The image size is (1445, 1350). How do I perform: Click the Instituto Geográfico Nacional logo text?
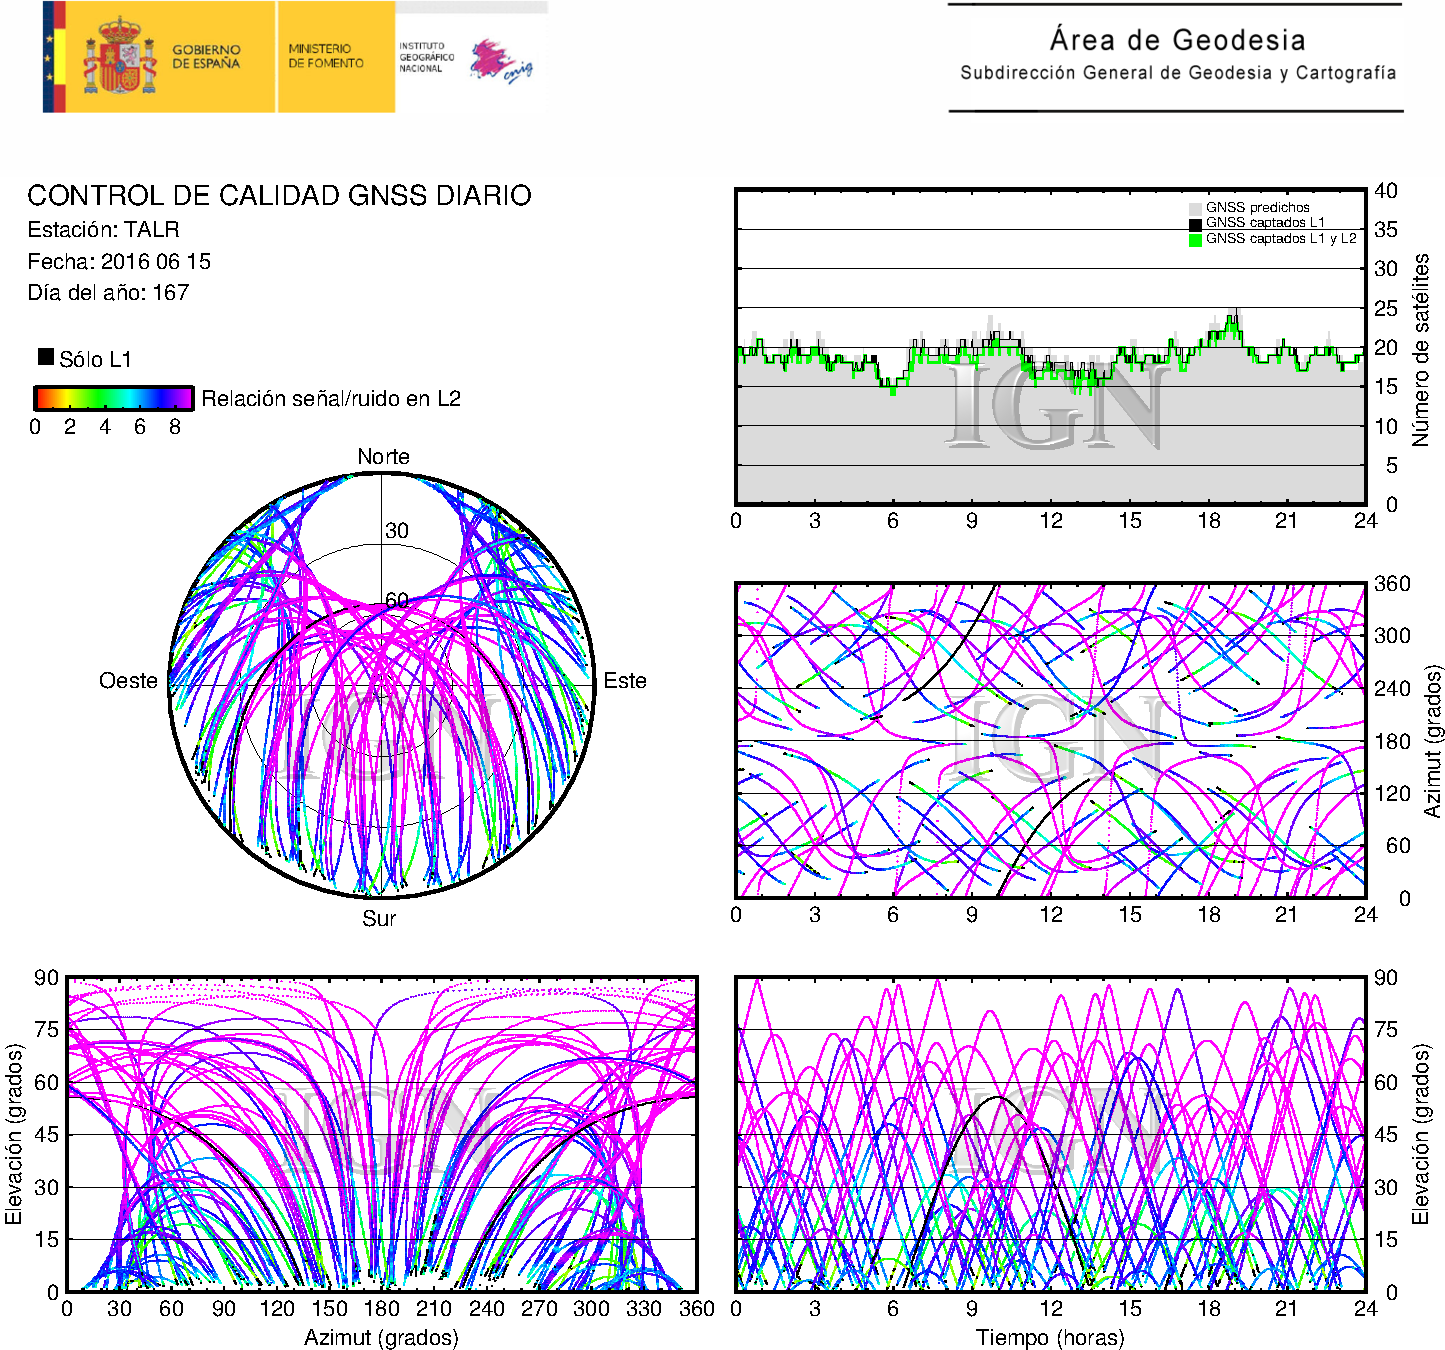(426, 57)
